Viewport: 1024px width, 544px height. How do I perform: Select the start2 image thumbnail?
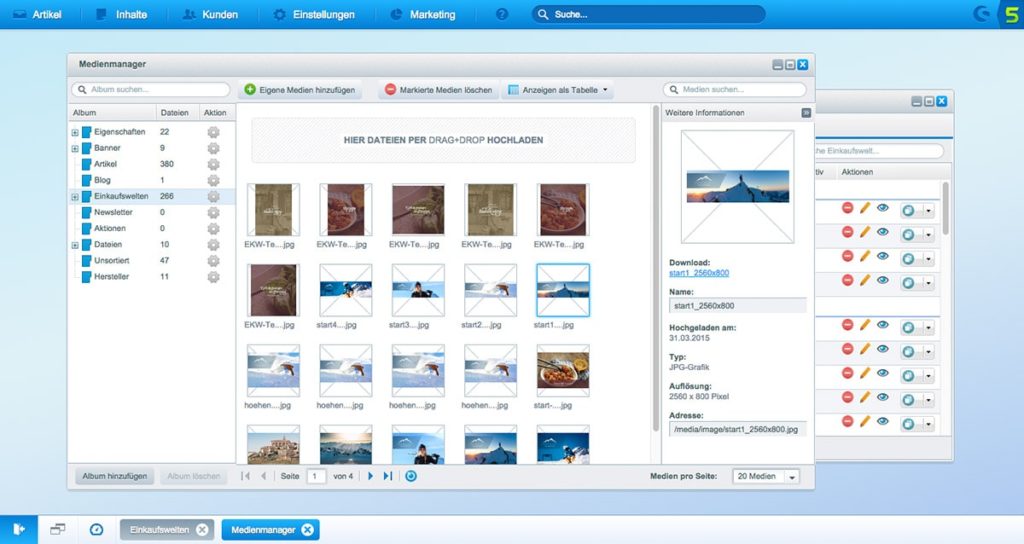[490, 290]
